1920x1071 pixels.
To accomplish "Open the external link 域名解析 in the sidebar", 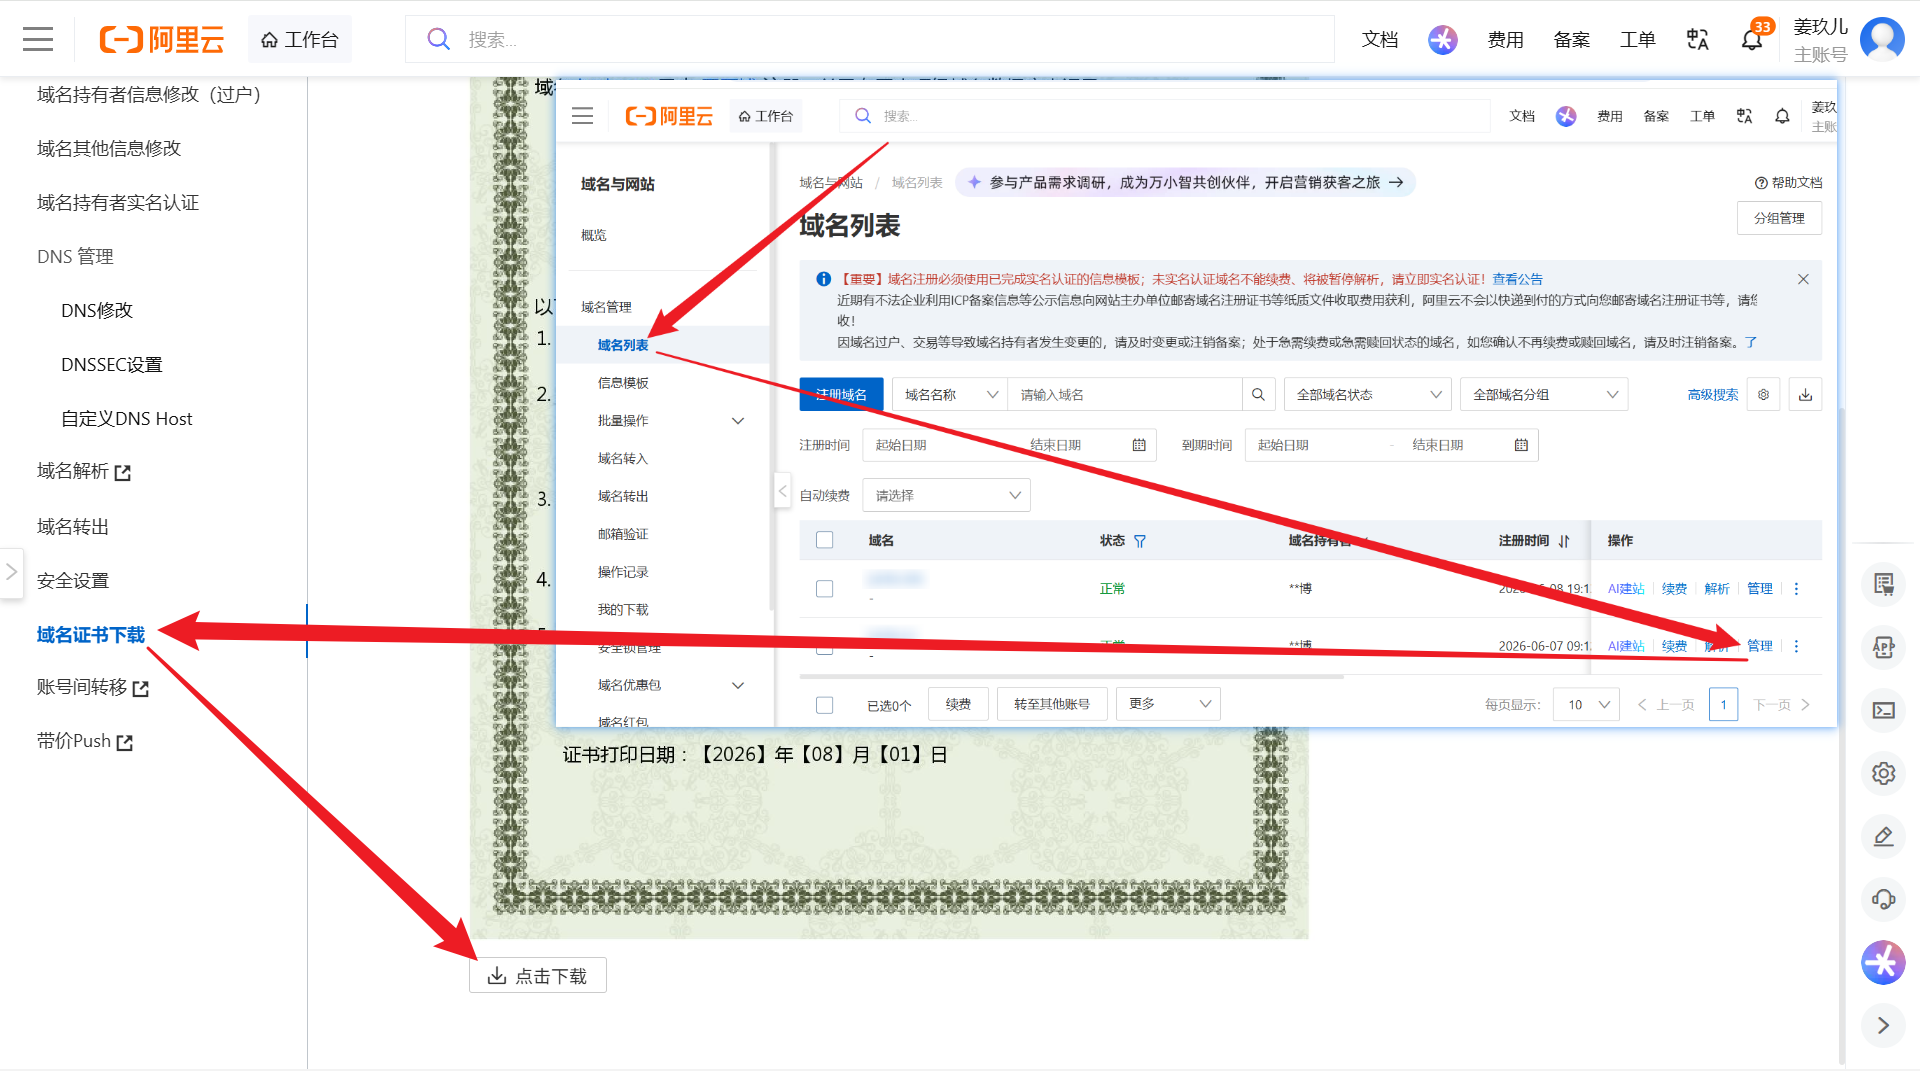I will [84, 471].
